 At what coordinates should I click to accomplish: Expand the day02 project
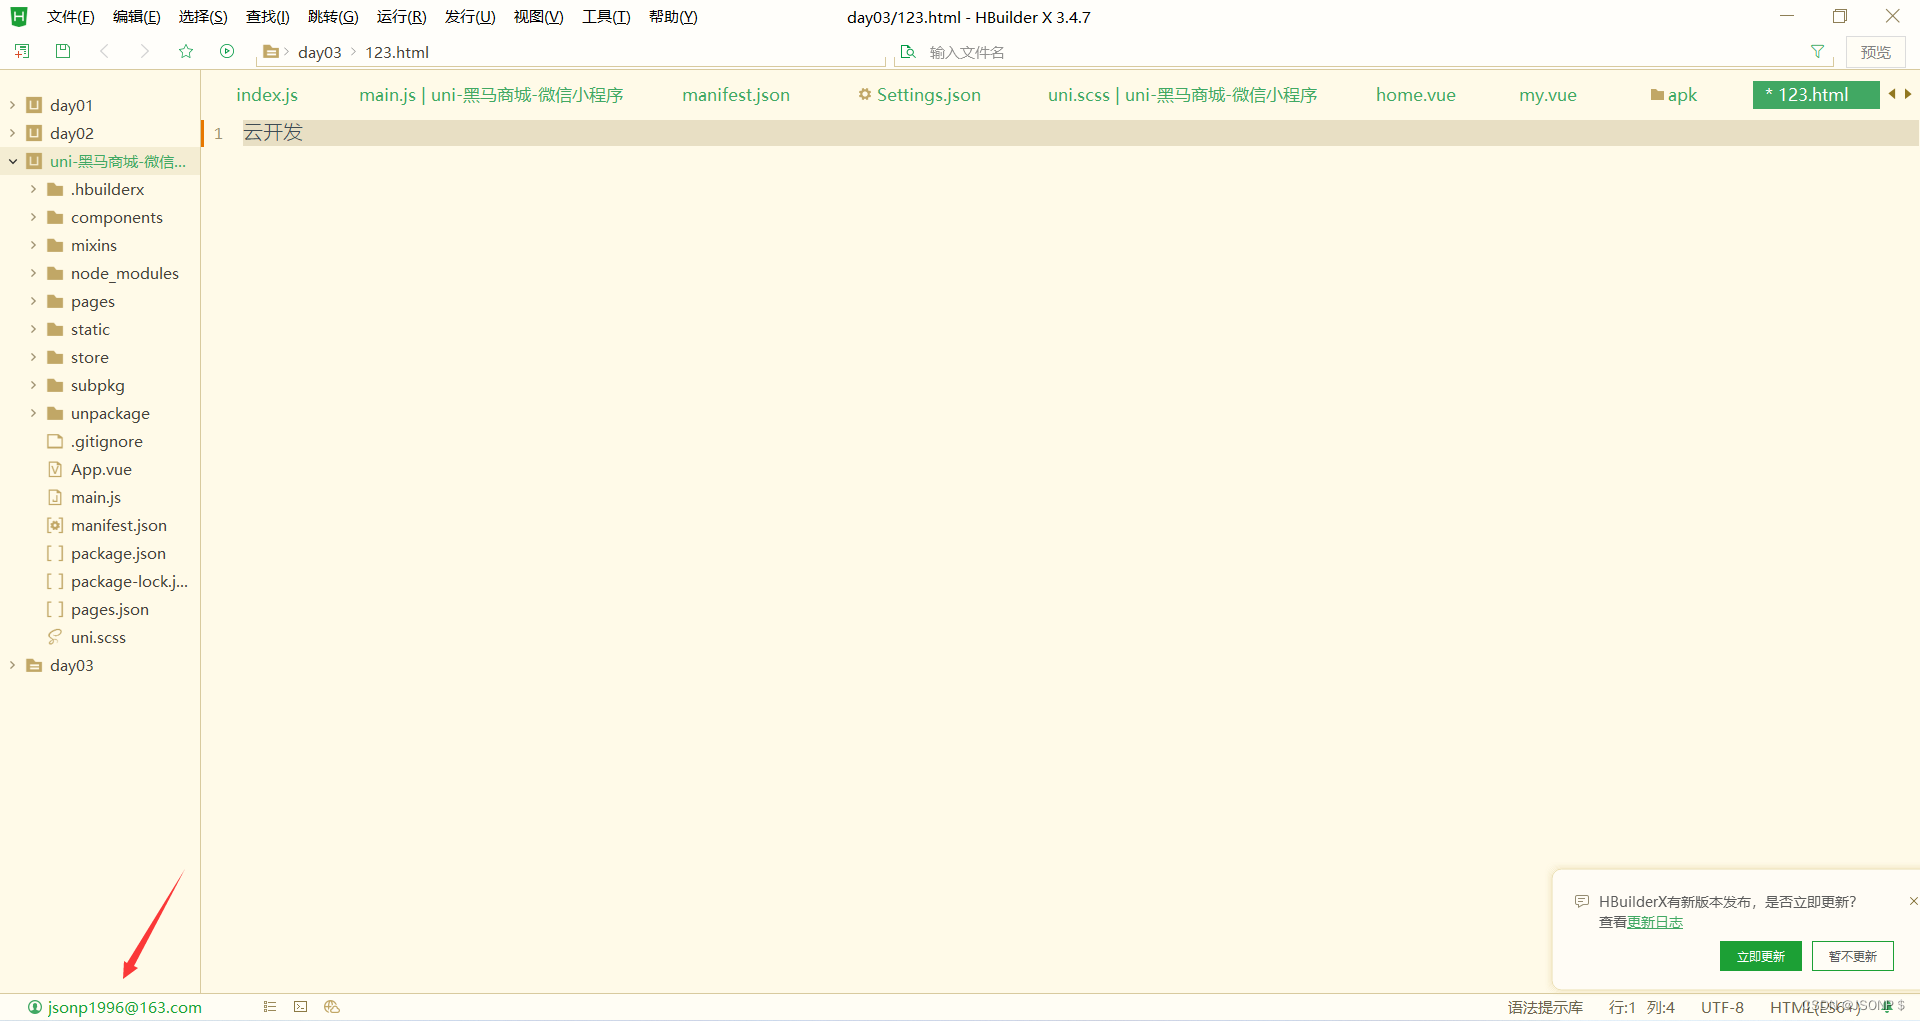tap(12, 133)
